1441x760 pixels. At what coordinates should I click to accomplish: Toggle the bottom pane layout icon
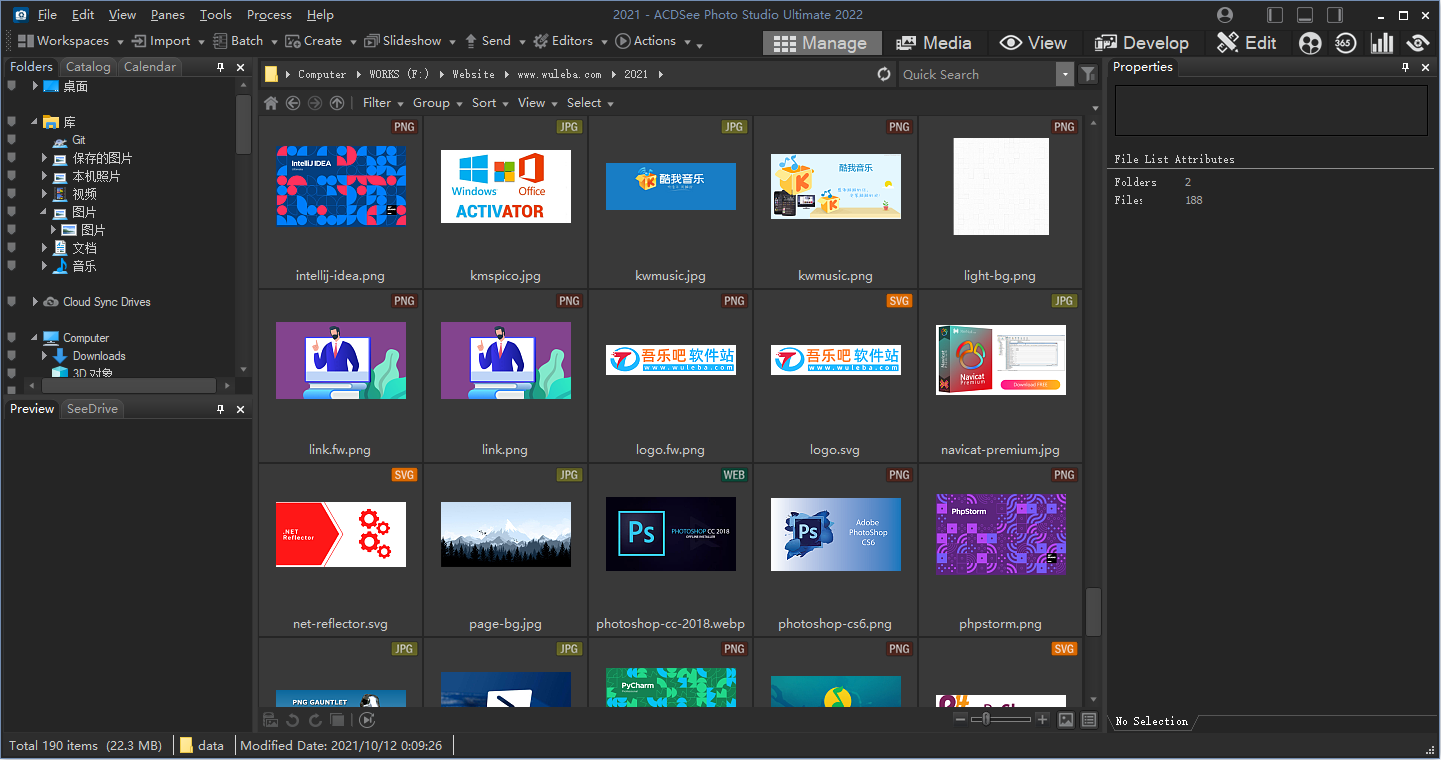1305,15
